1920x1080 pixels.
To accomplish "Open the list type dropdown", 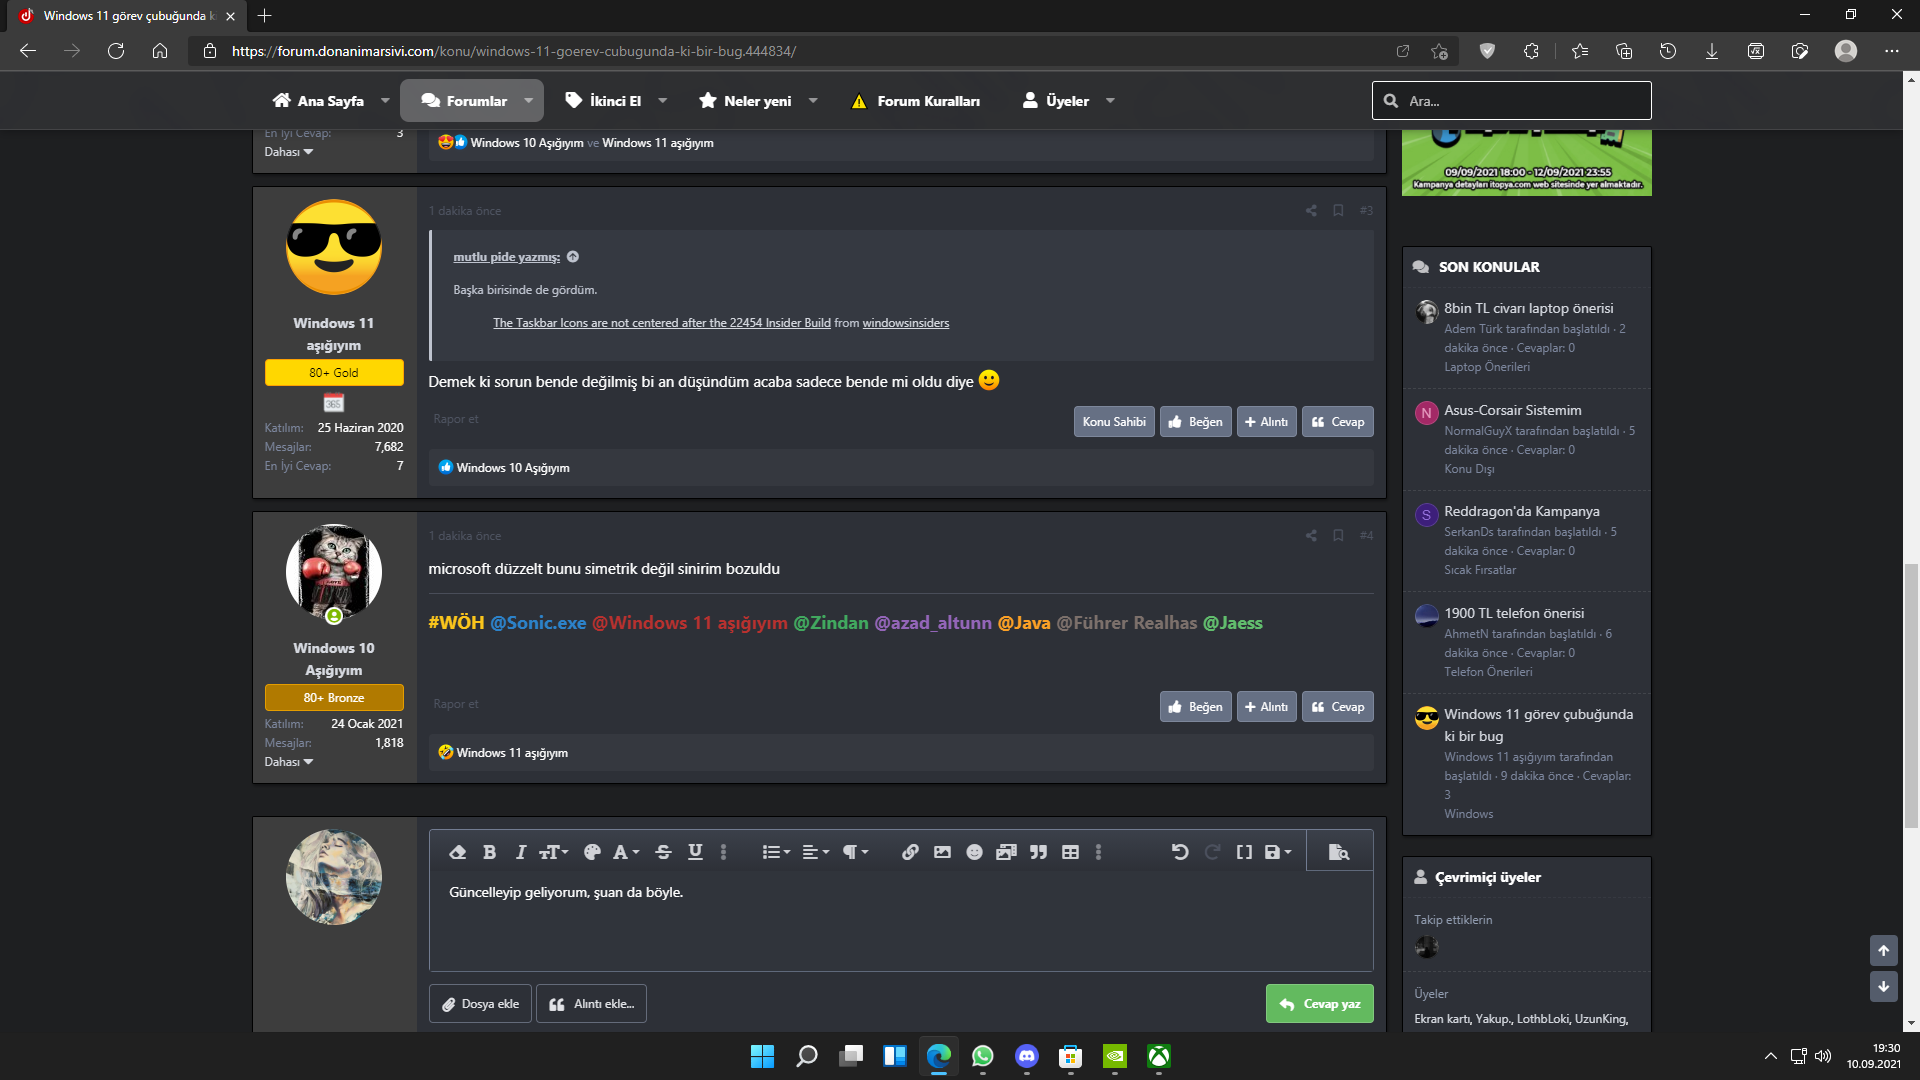I will (776, 852).
